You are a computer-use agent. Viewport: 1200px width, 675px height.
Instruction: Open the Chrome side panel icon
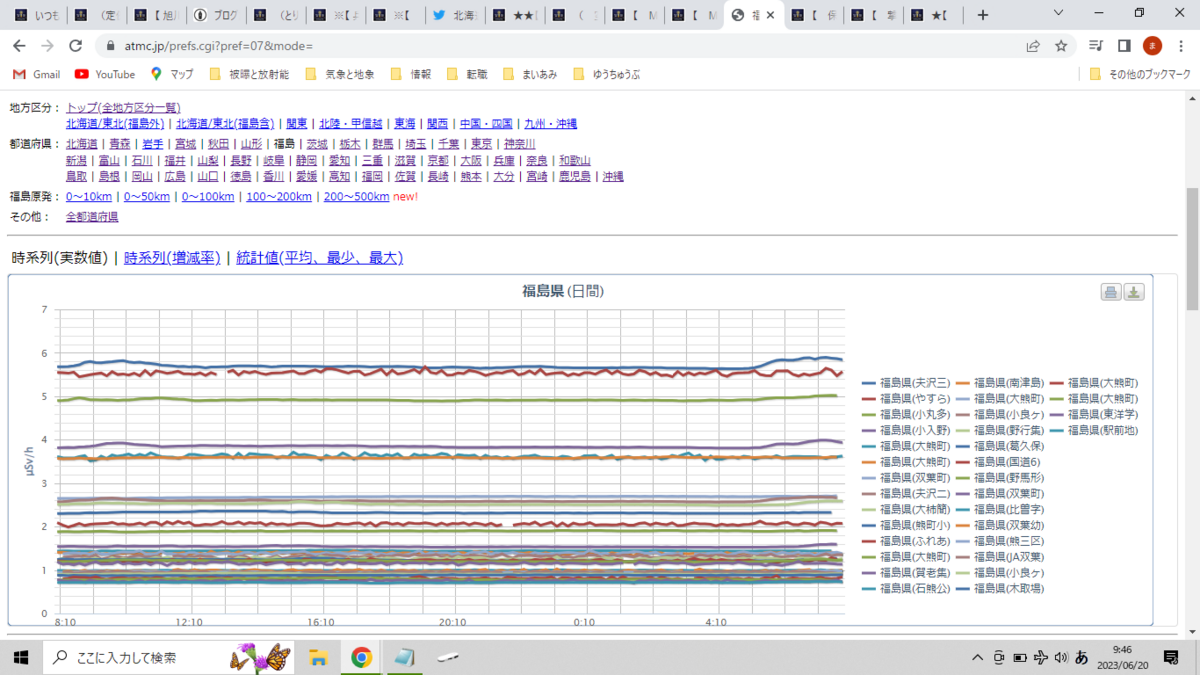coord(1124,46)
